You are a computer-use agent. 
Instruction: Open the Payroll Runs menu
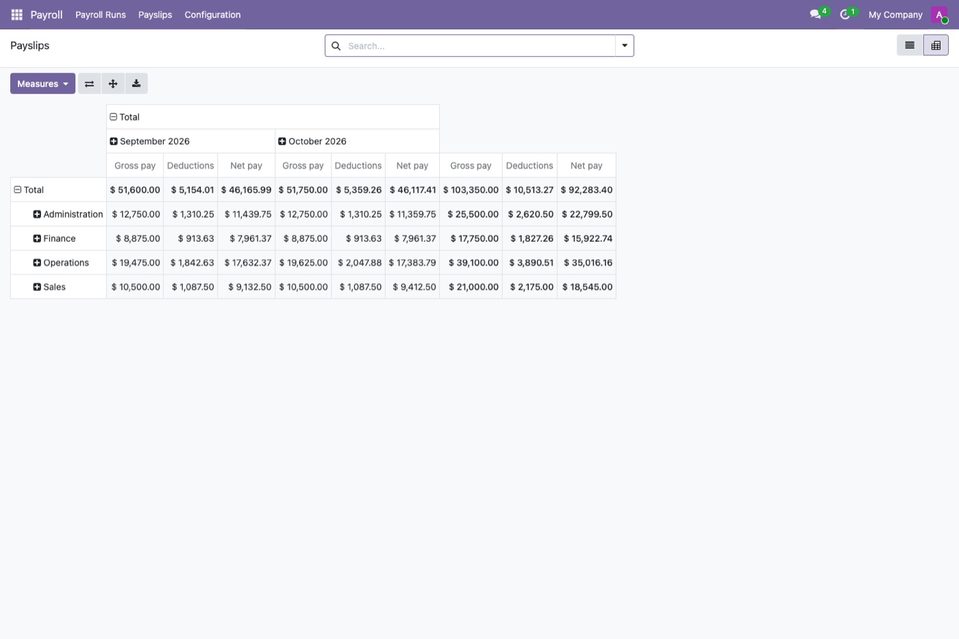tap(100, 15)
